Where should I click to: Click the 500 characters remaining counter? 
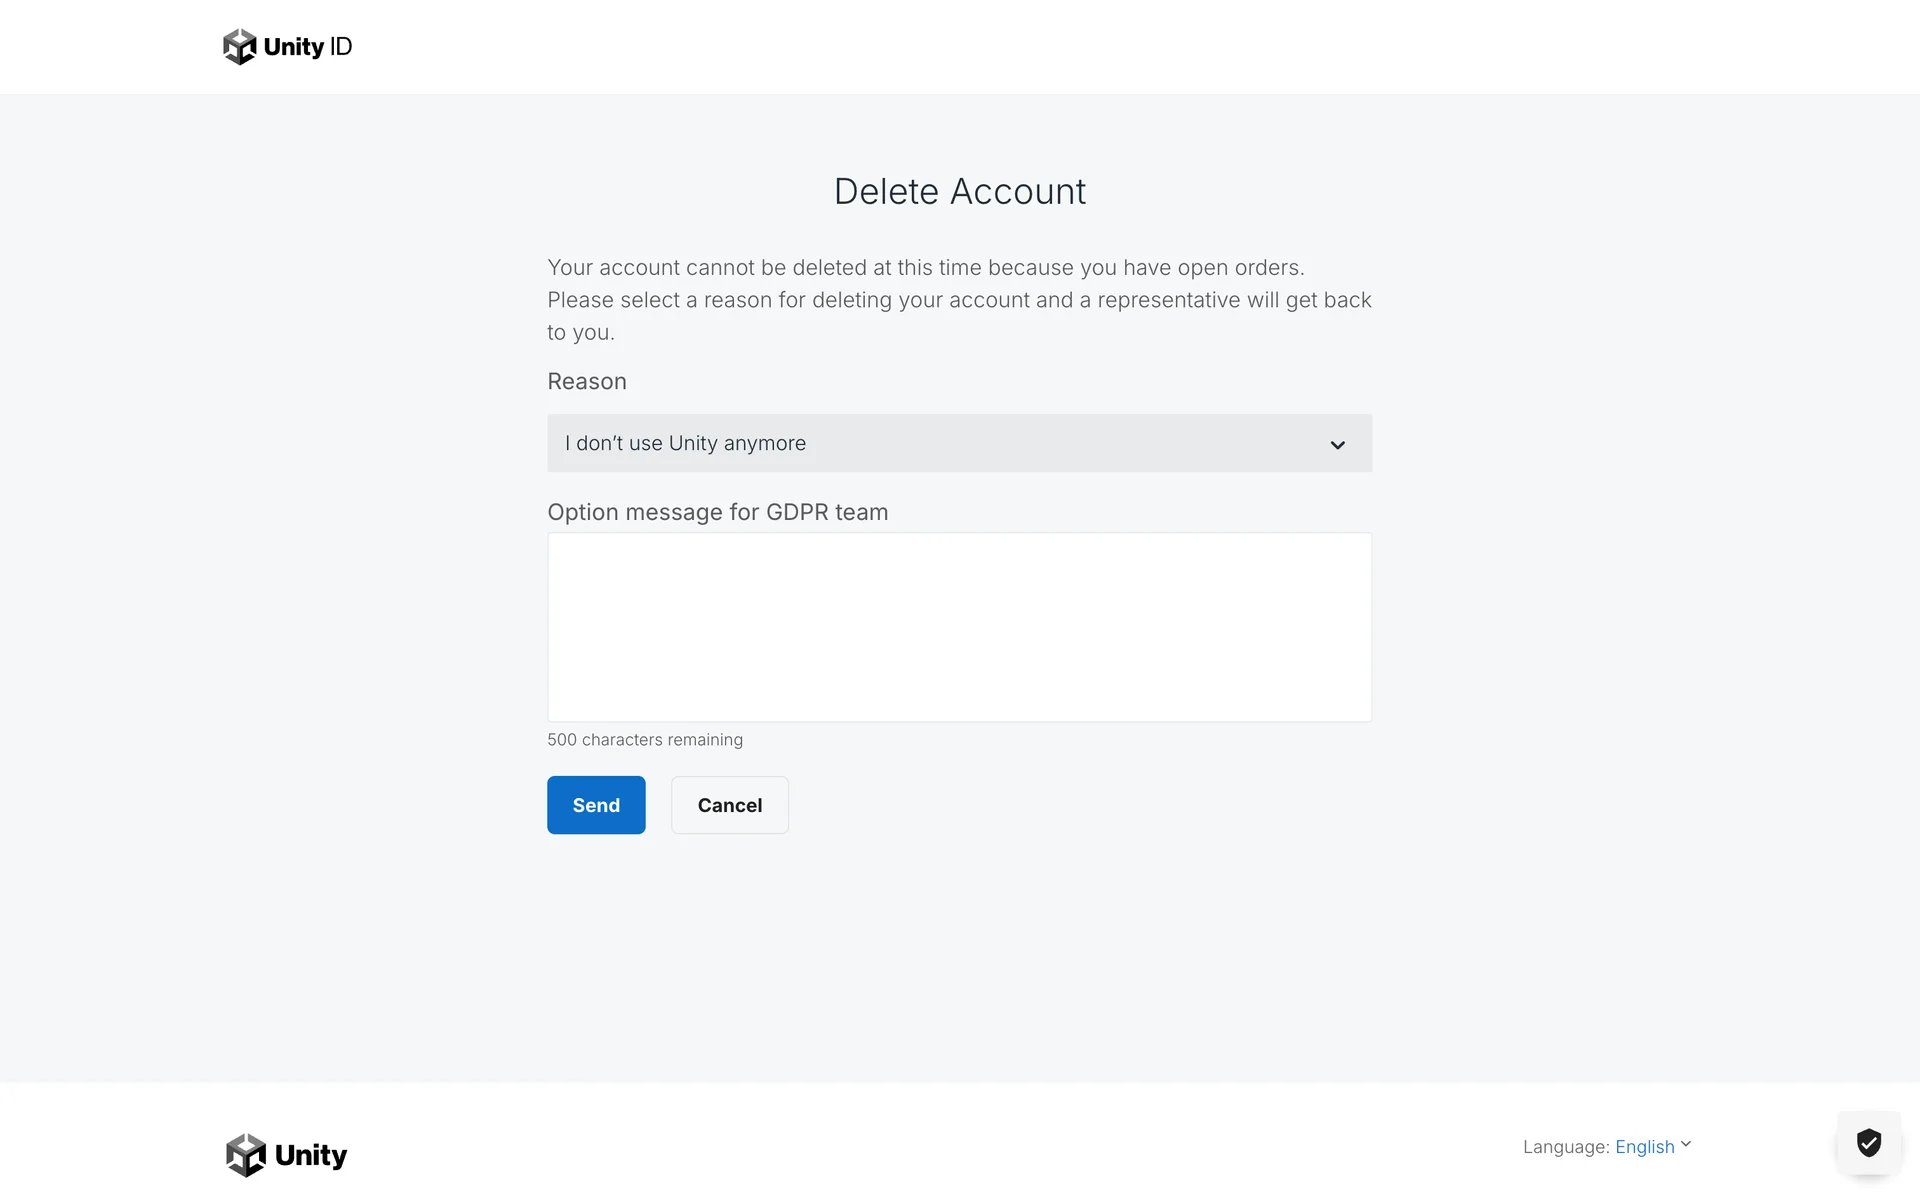[644, 740]
